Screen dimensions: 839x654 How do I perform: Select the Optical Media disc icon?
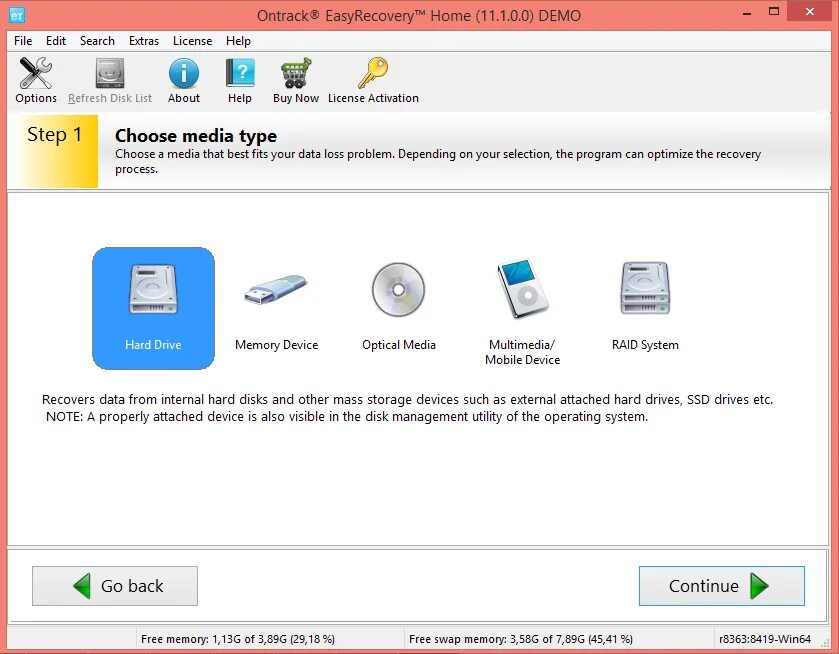pos(399,290)
